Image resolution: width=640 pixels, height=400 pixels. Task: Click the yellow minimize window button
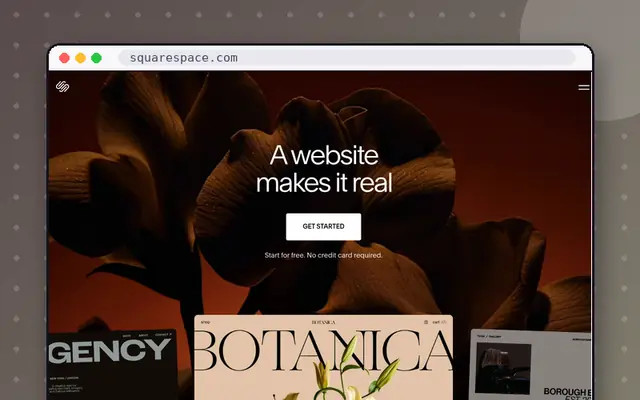pyautogui.click(x=80, y=58)
